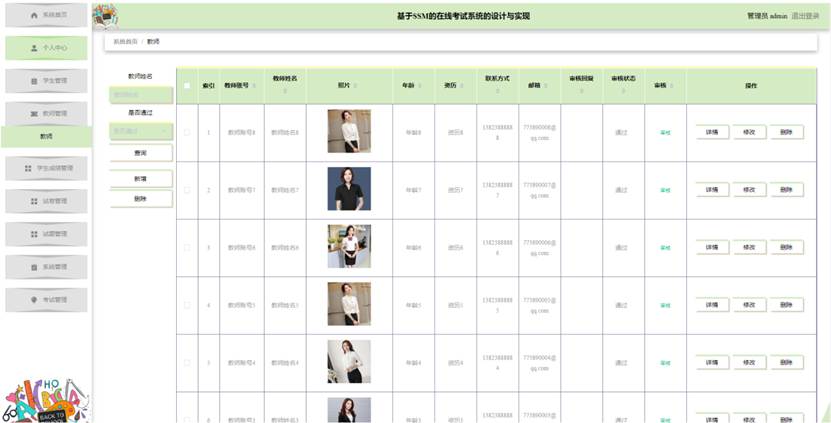Click the teacher photo in row 2

(349, 189)
